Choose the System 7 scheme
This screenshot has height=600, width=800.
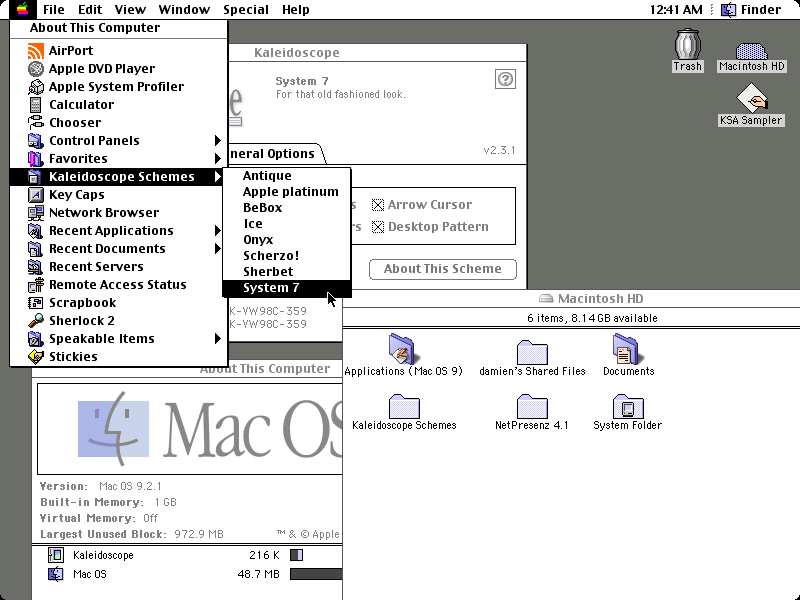tap(287, 288)
